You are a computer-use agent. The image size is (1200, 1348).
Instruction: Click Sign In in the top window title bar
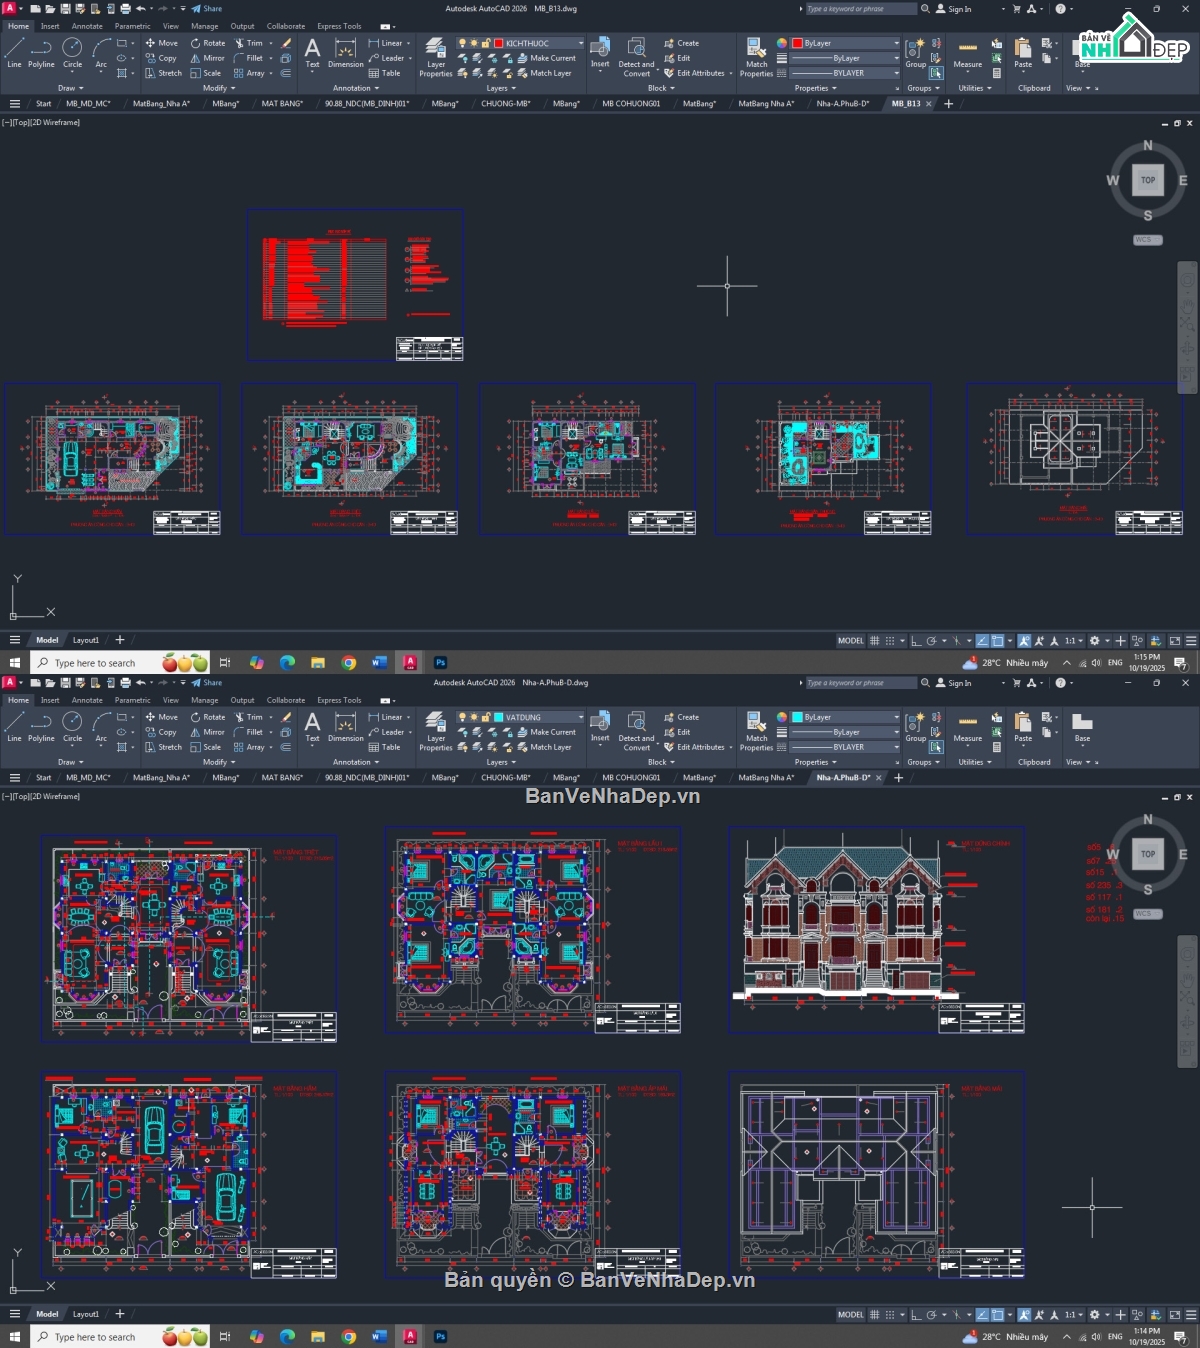pos(954,9)
